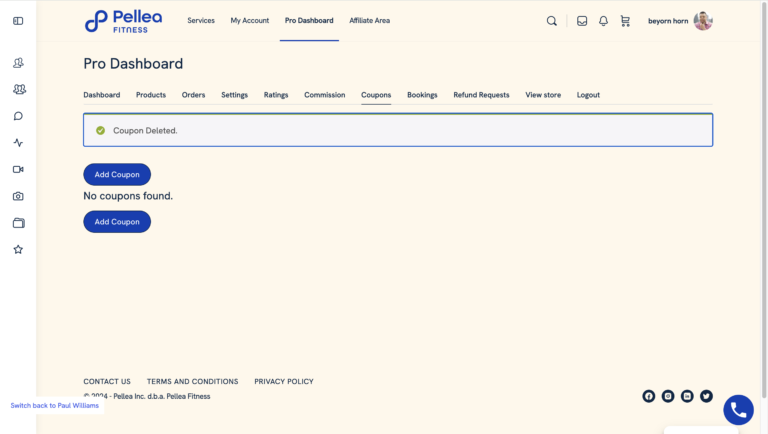Screen dimensions: 768x434
Task: Open the Privacy Policy link
Action: 284,382
